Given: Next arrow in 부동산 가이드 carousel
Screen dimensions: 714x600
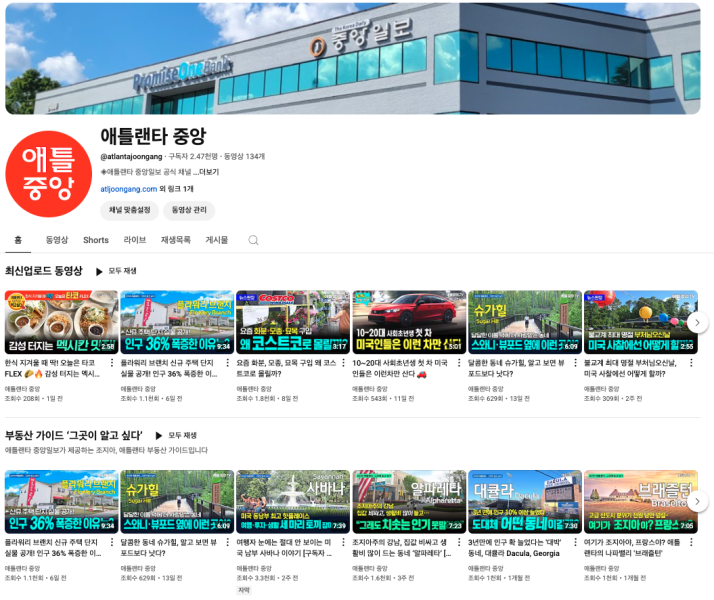Looking at the screenshot, I should 697,502.
